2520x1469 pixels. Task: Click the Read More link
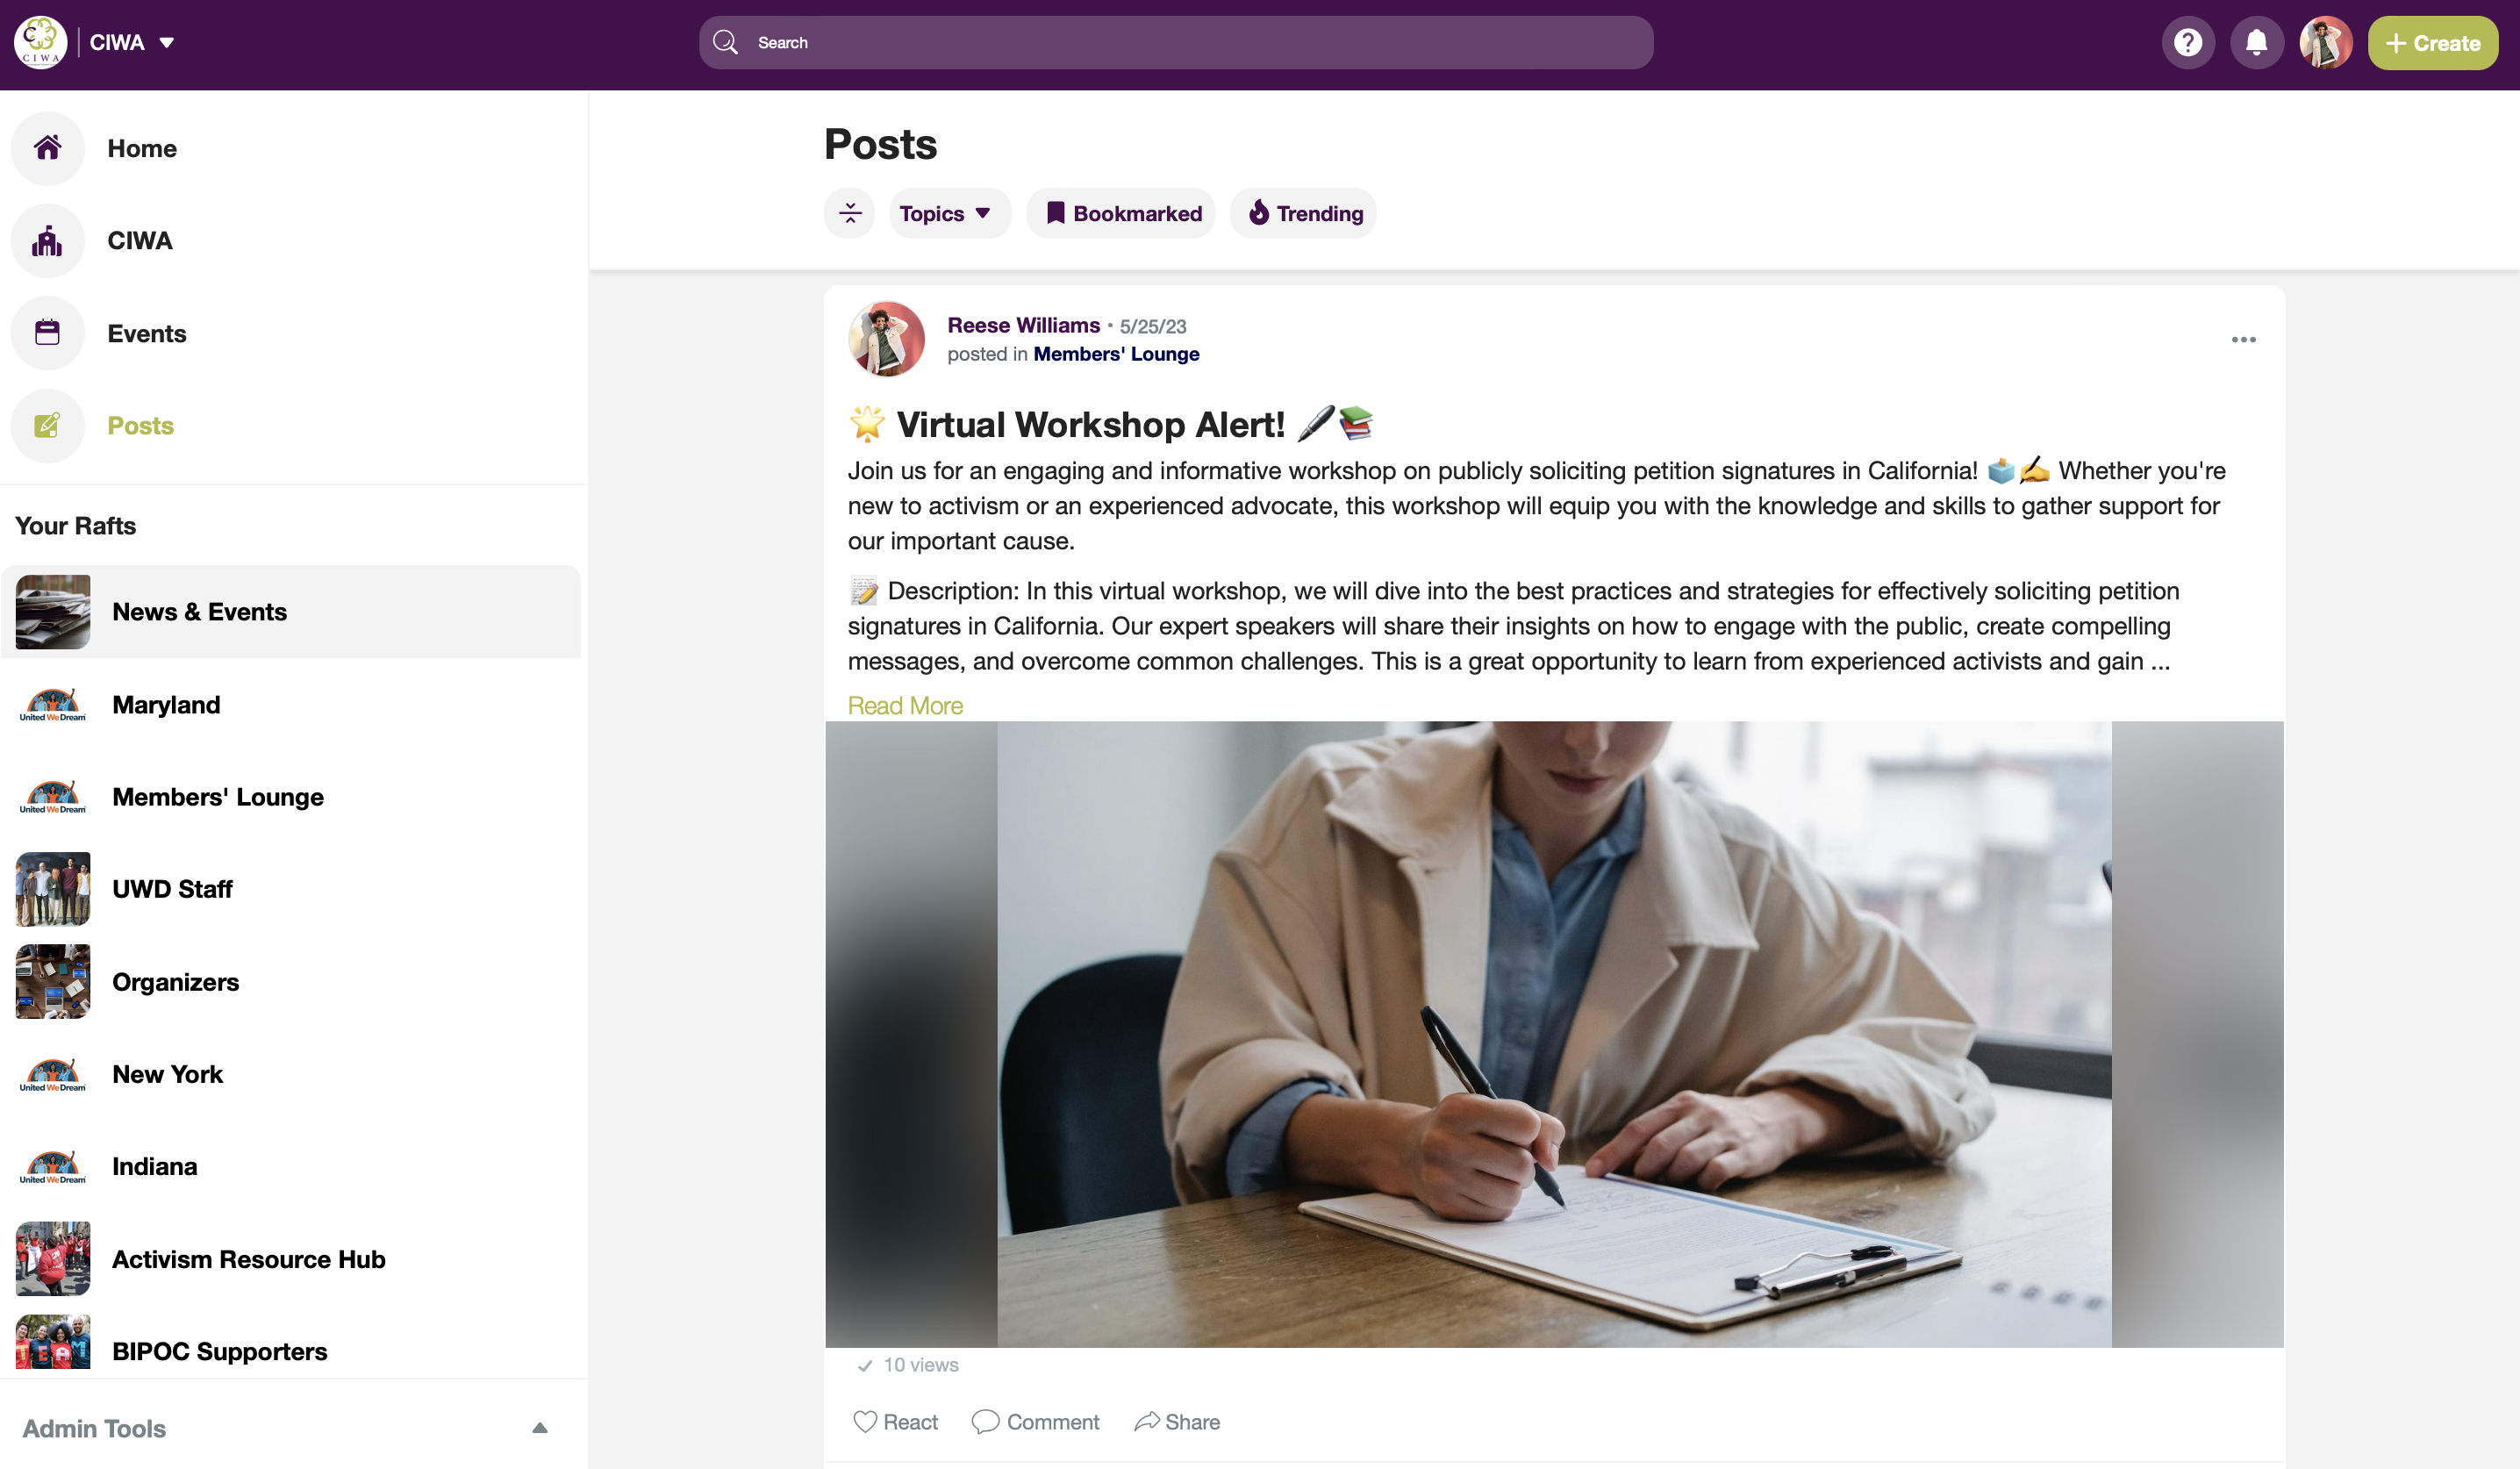point(905,706)
